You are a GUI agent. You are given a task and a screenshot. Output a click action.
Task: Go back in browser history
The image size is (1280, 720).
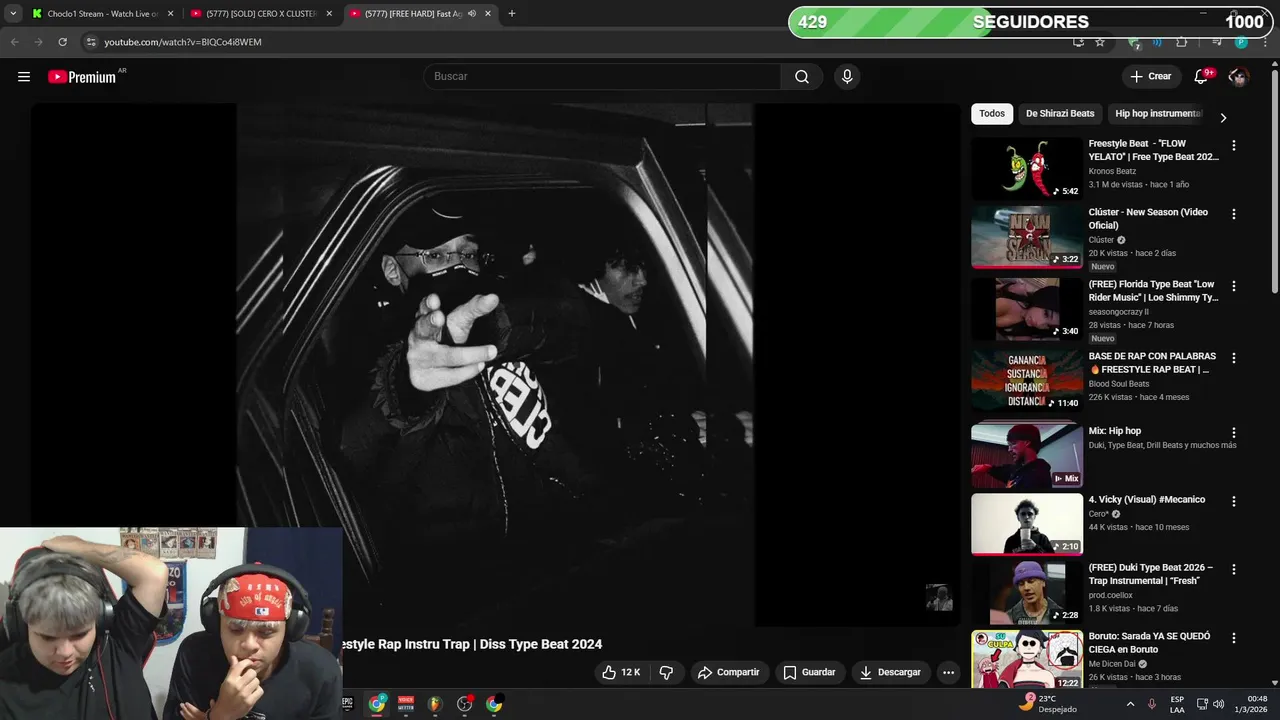[15, 42]
